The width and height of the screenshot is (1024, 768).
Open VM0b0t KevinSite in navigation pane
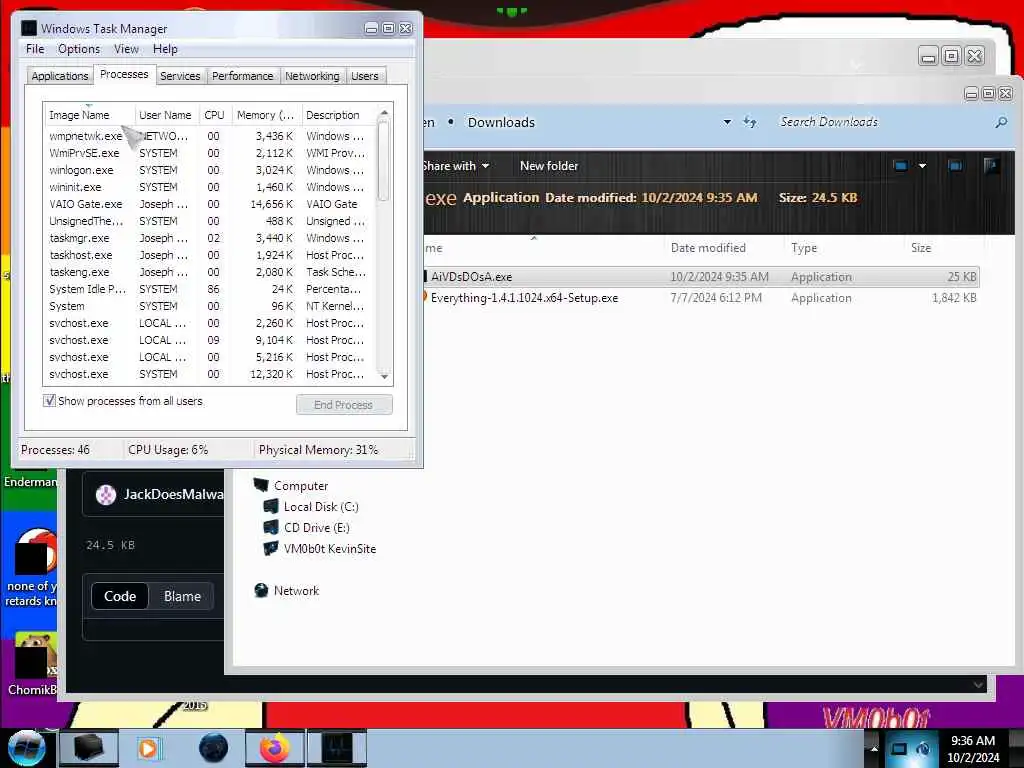(x=319, y=548)
